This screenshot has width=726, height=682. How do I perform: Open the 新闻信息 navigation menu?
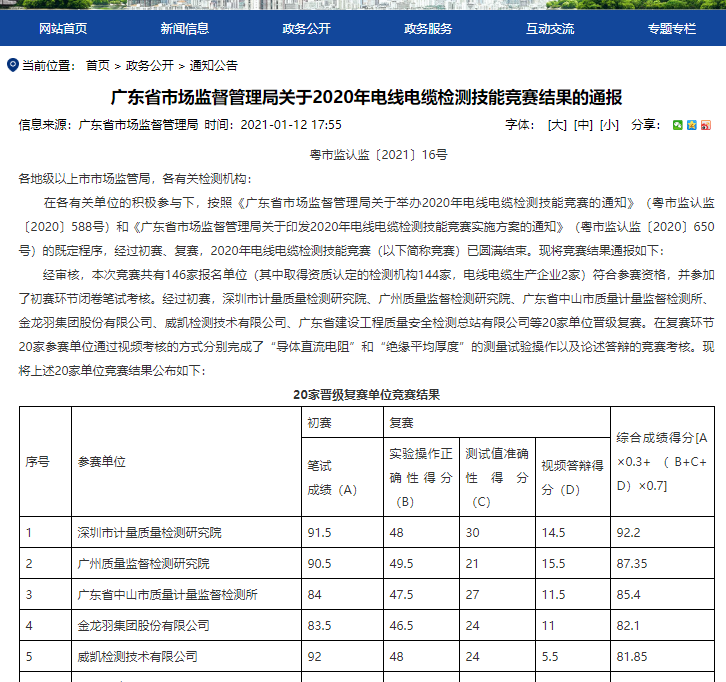point(185,28)
